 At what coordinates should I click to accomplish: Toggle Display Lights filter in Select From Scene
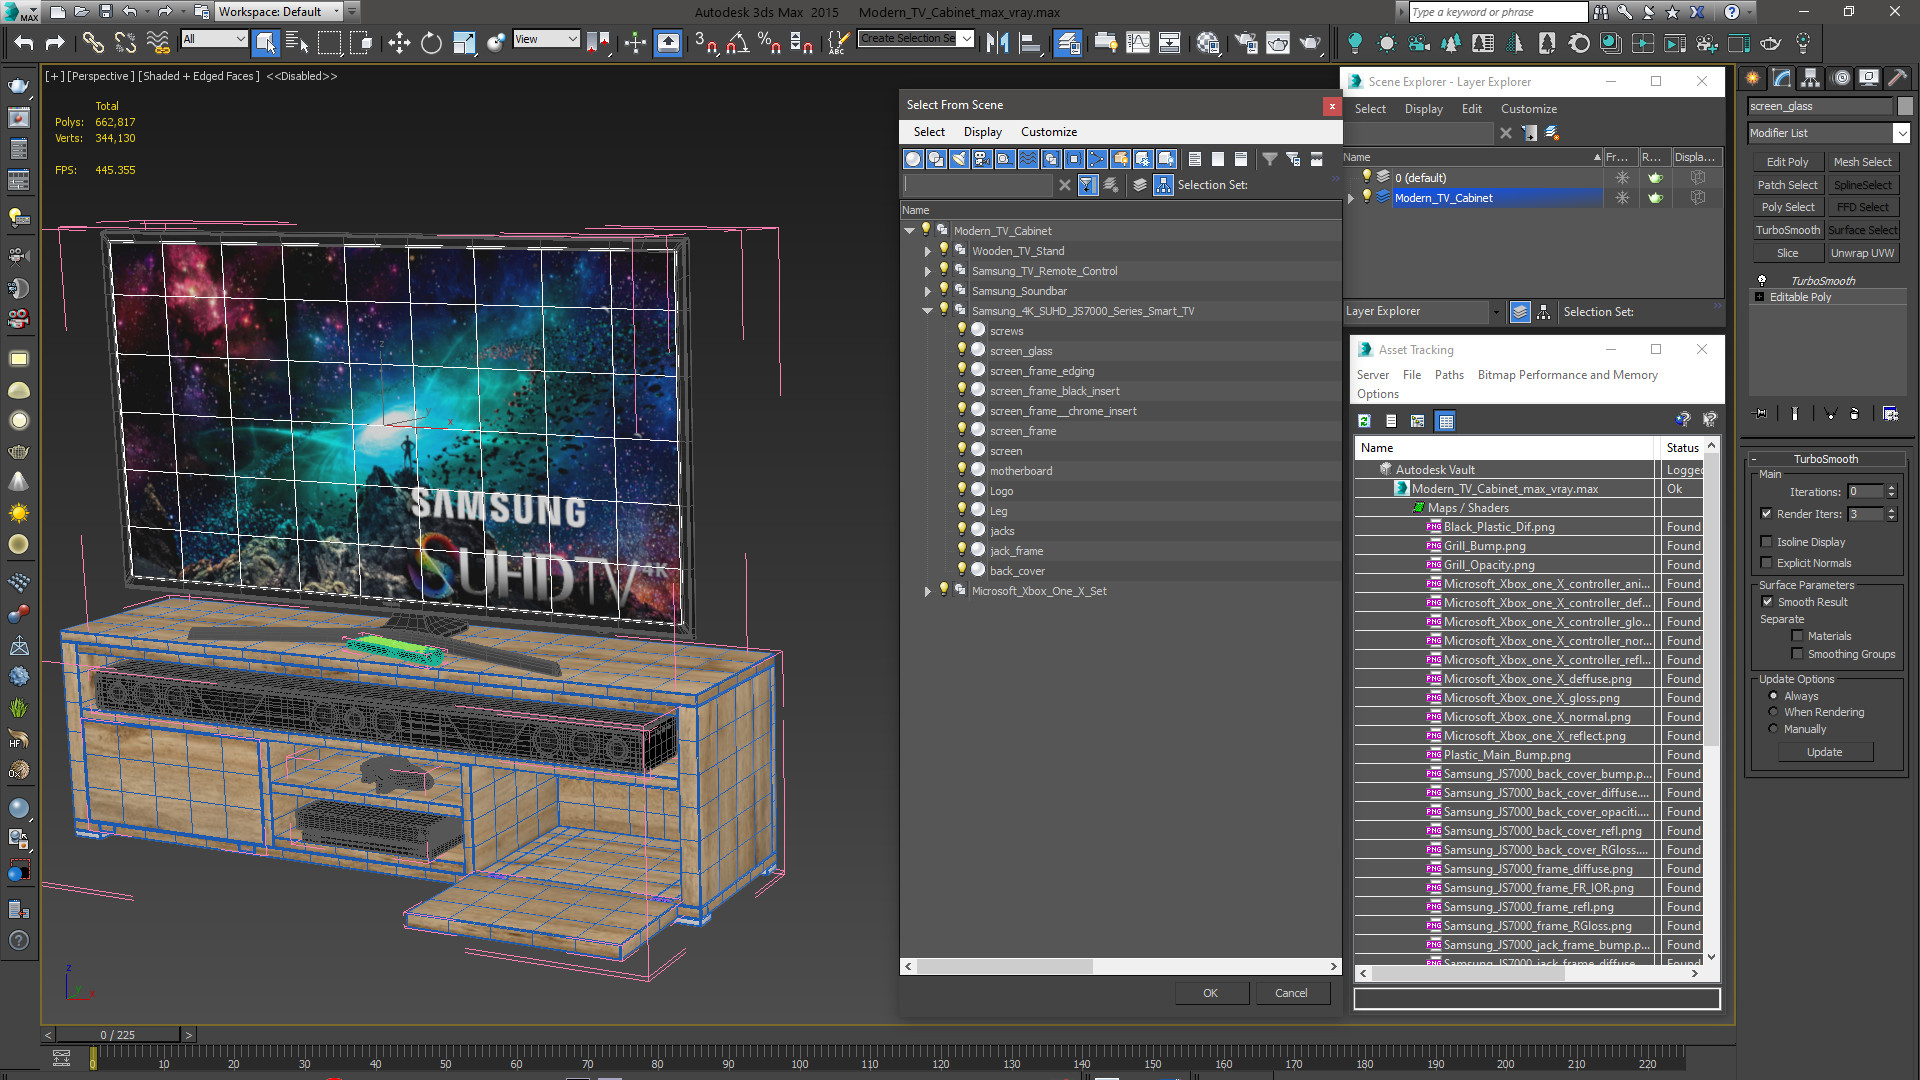(x=959, y=159)
